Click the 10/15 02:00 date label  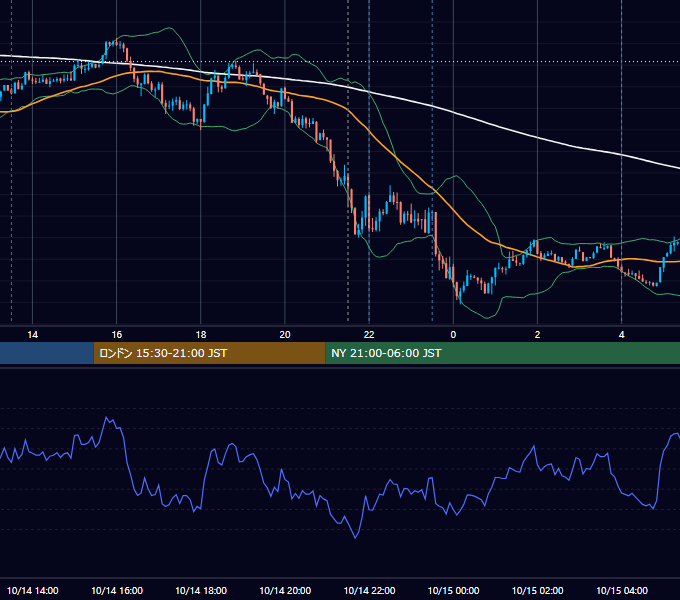click(537, 590)
